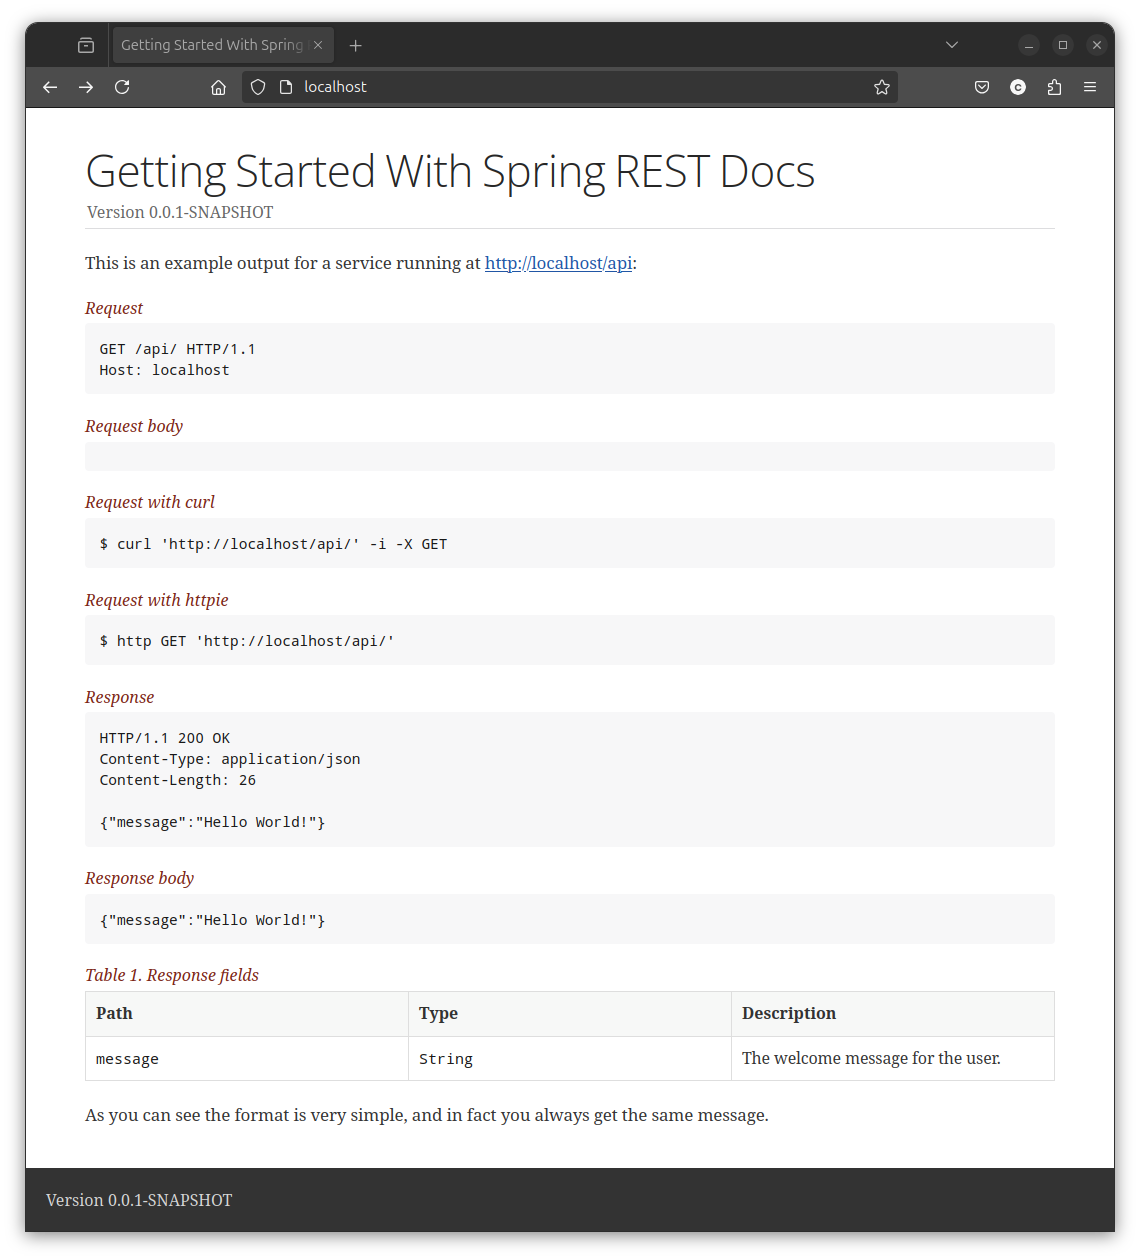Click 'Content-Type: application/json' line

(x=230, y=759)
